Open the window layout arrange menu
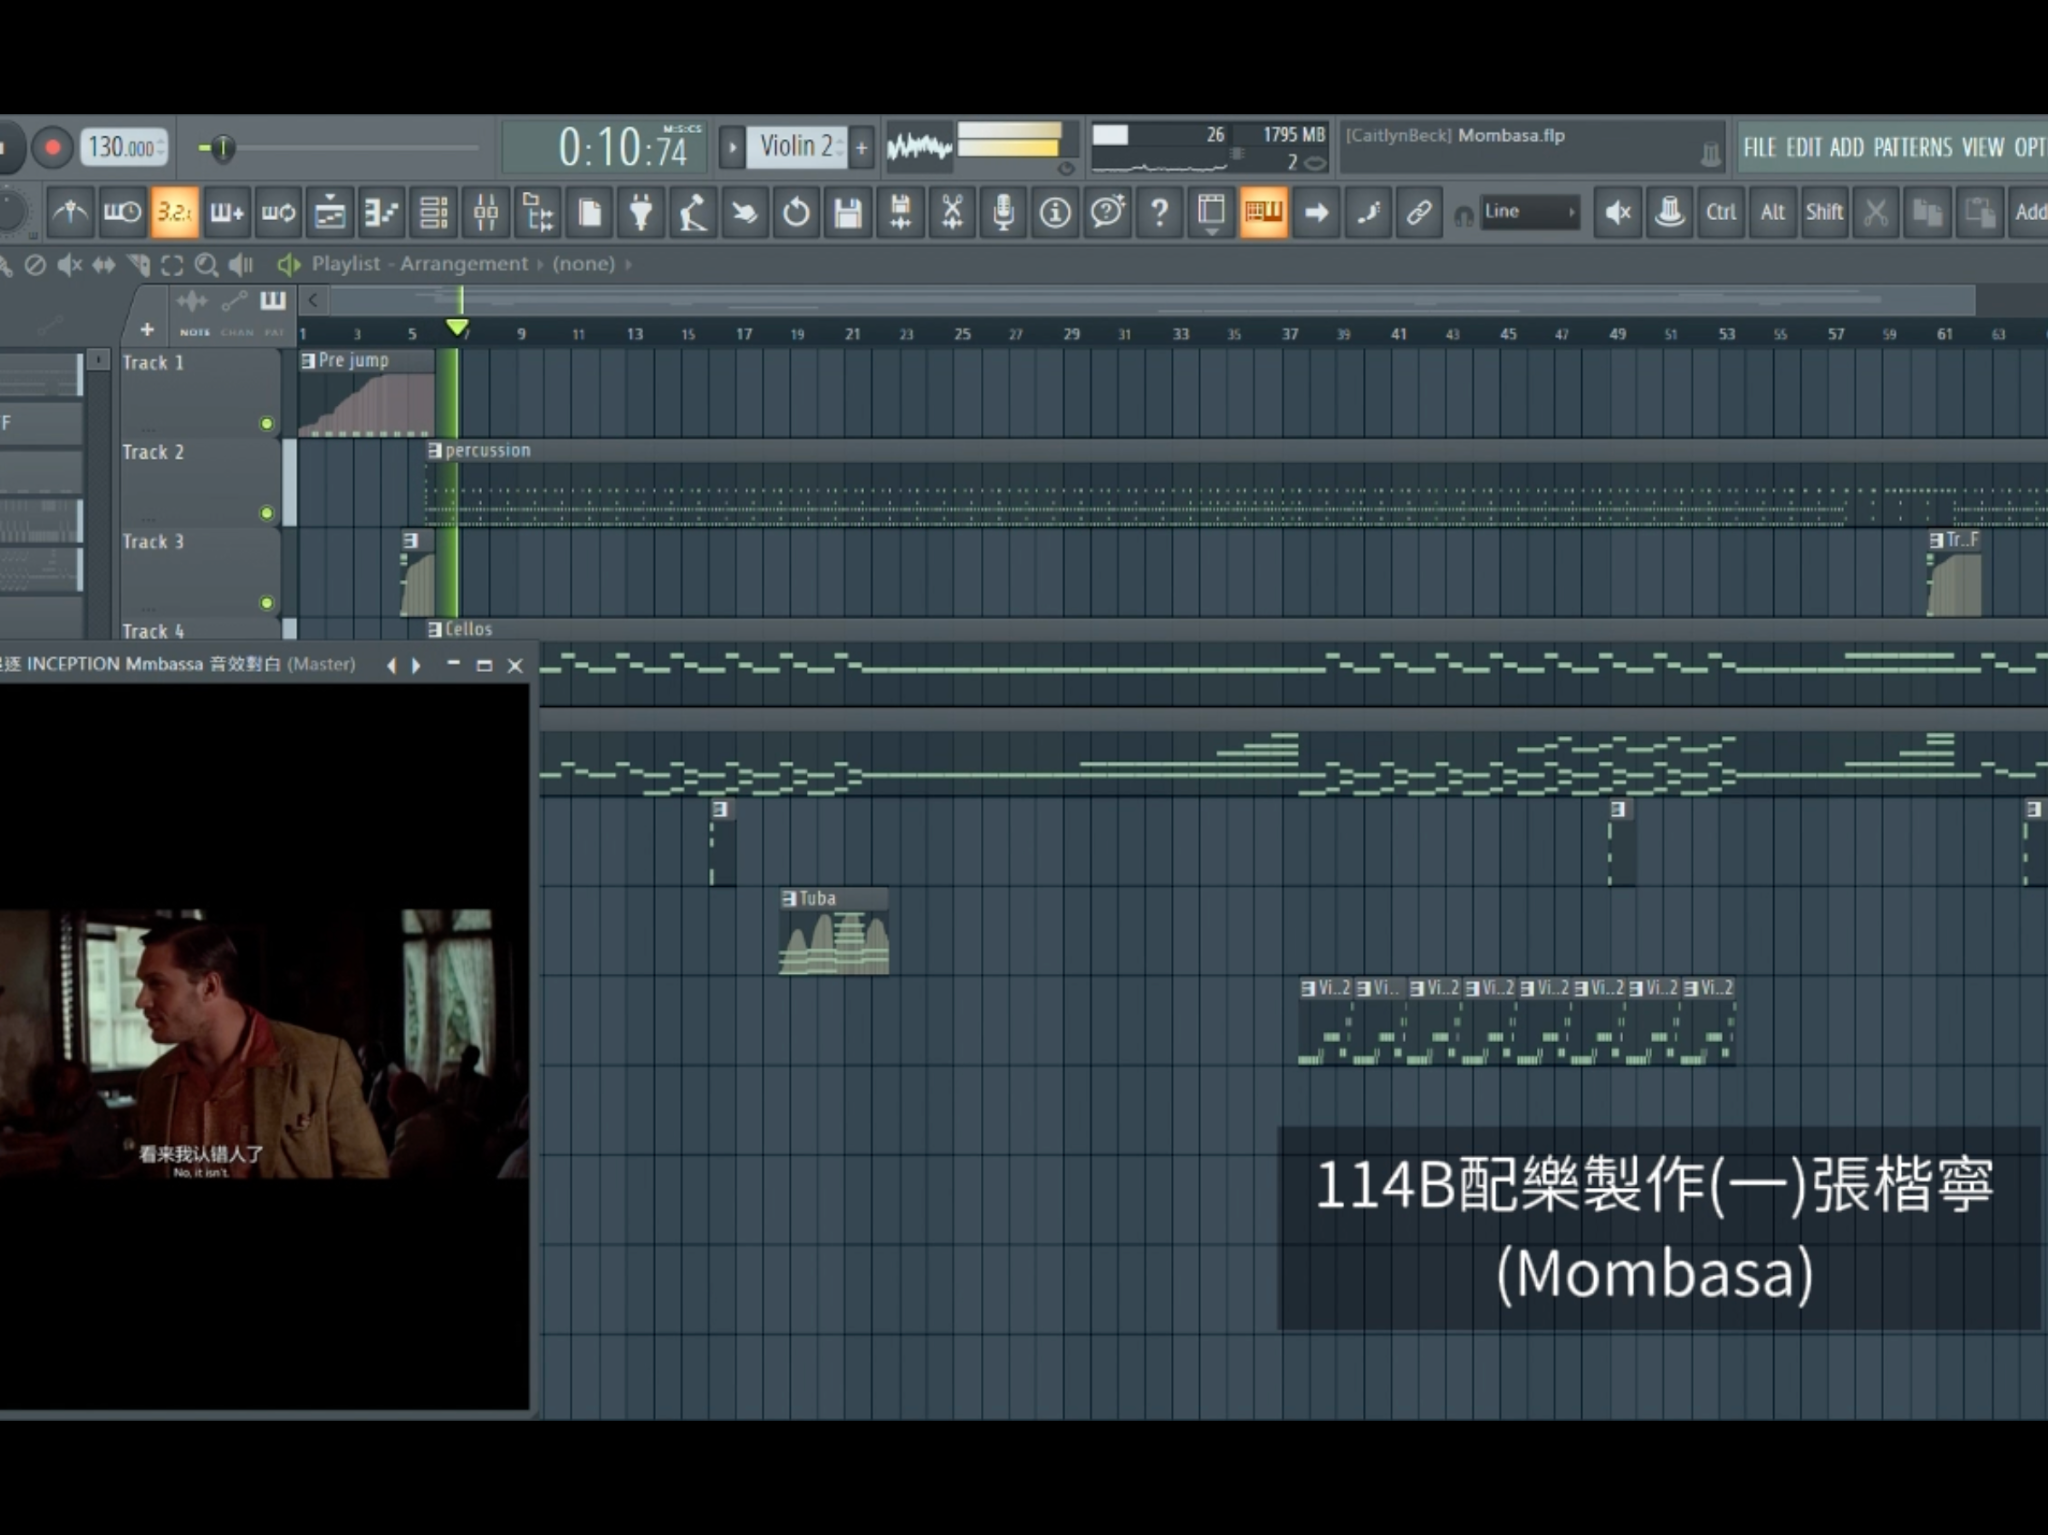Screen dimensions: 2048x1535 pyautogui.click(x=1211, y=212)
